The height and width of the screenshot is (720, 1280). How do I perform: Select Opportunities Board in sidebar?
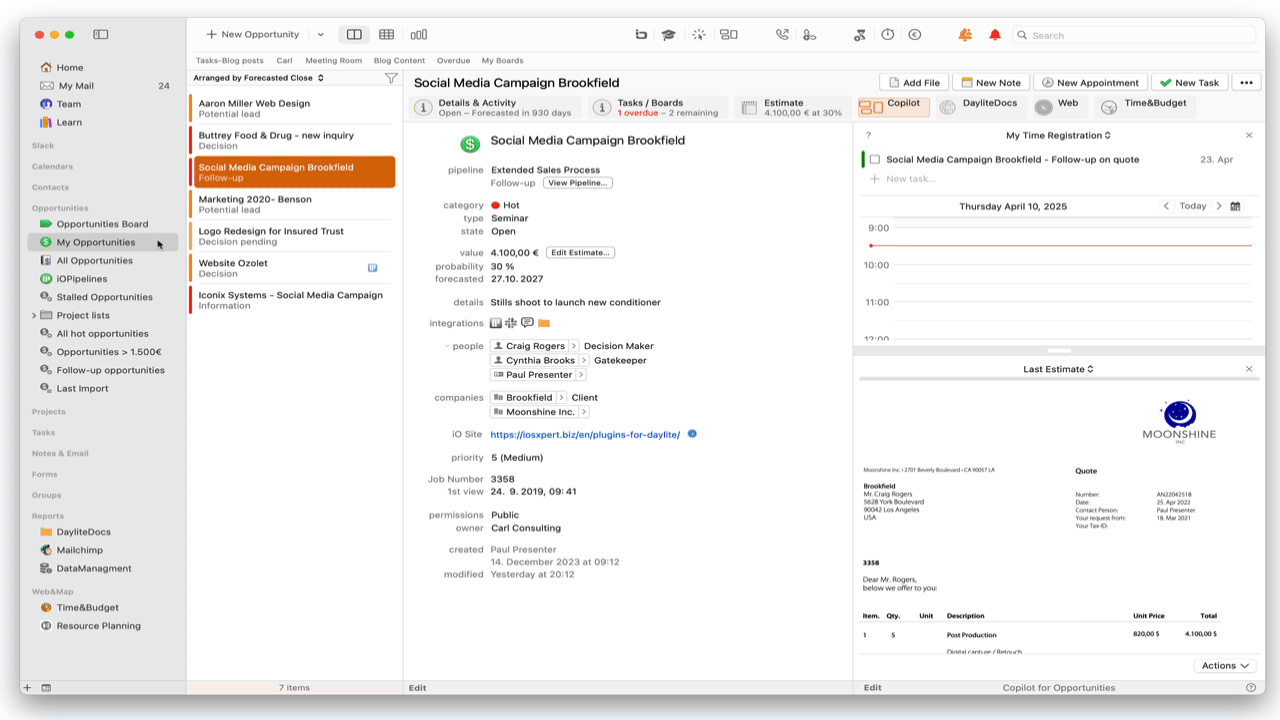coord(102,224)
